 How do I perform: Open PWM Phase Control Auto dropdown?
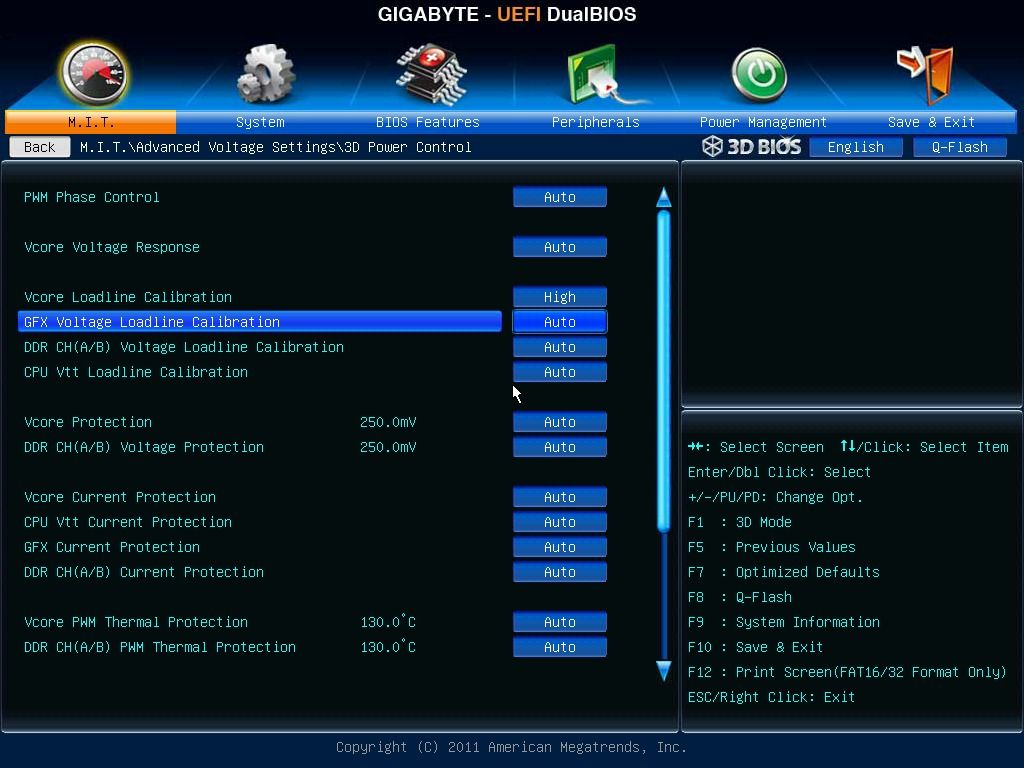(560, 197)
